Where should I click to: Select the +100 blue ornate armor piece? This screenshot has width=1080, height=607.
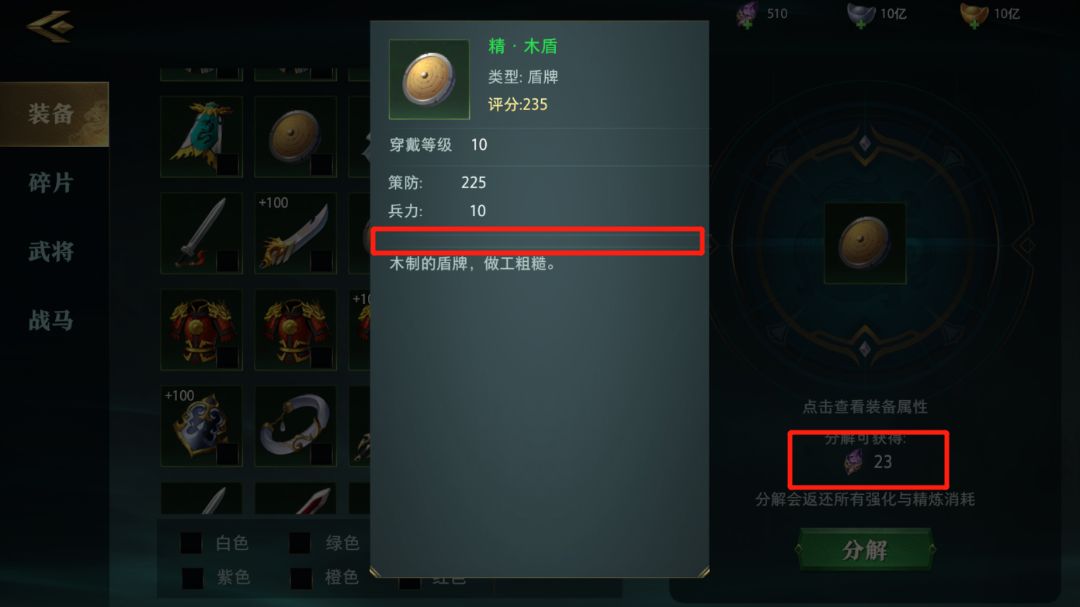(x=201, y=426)
